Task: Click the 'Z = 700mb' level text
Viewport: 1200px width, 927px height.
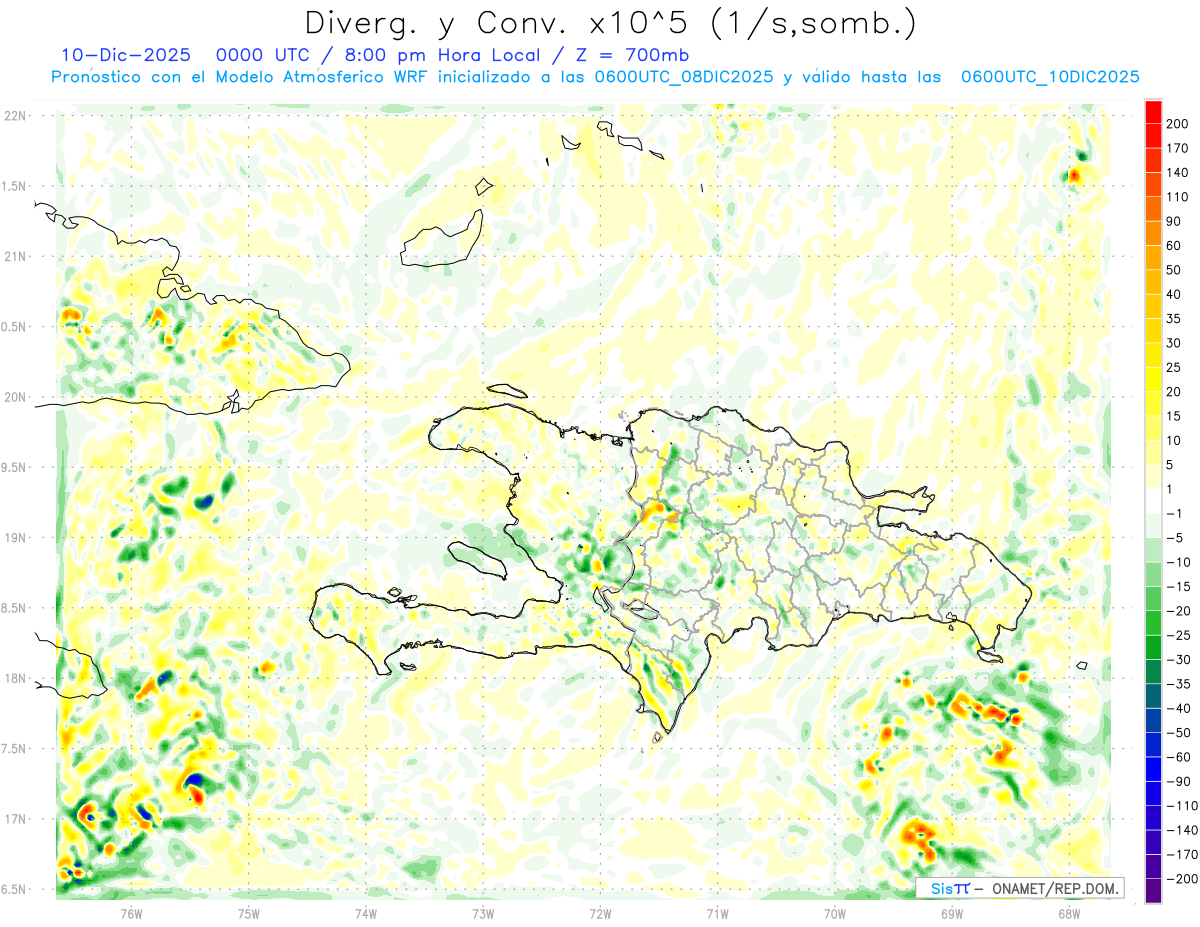Action: click(632, 55)
